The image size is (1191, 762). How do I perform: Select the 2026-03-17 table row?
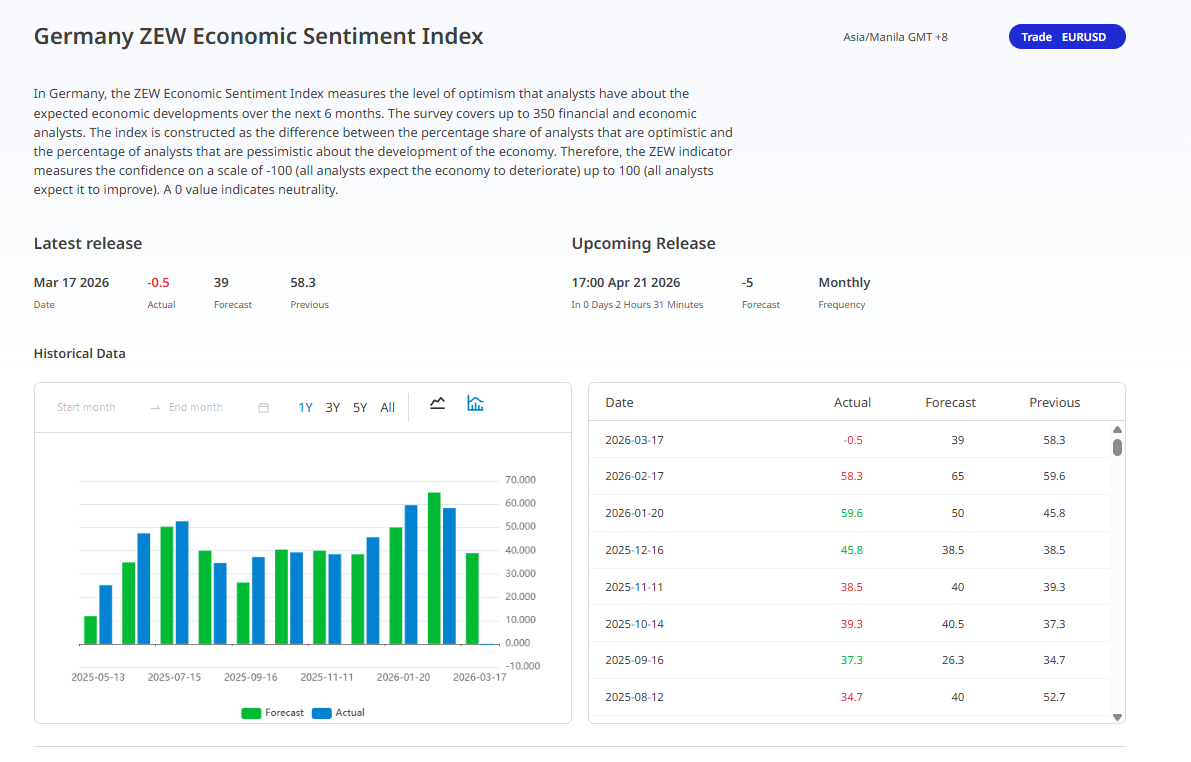(848, 440)
